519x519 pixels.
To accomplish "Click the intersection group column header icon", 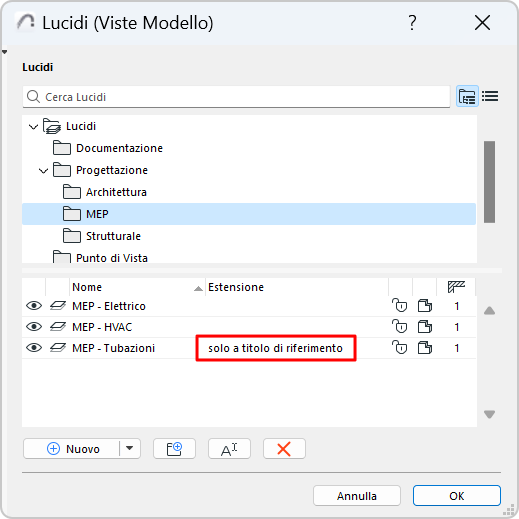I will click(456, 287).
